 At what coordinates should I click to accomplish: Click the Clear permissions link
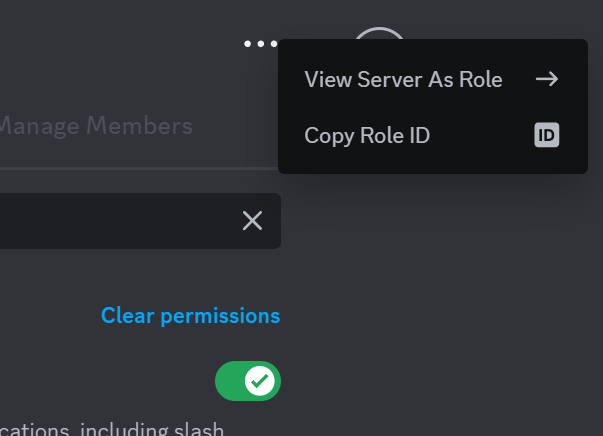pos(190,316)
